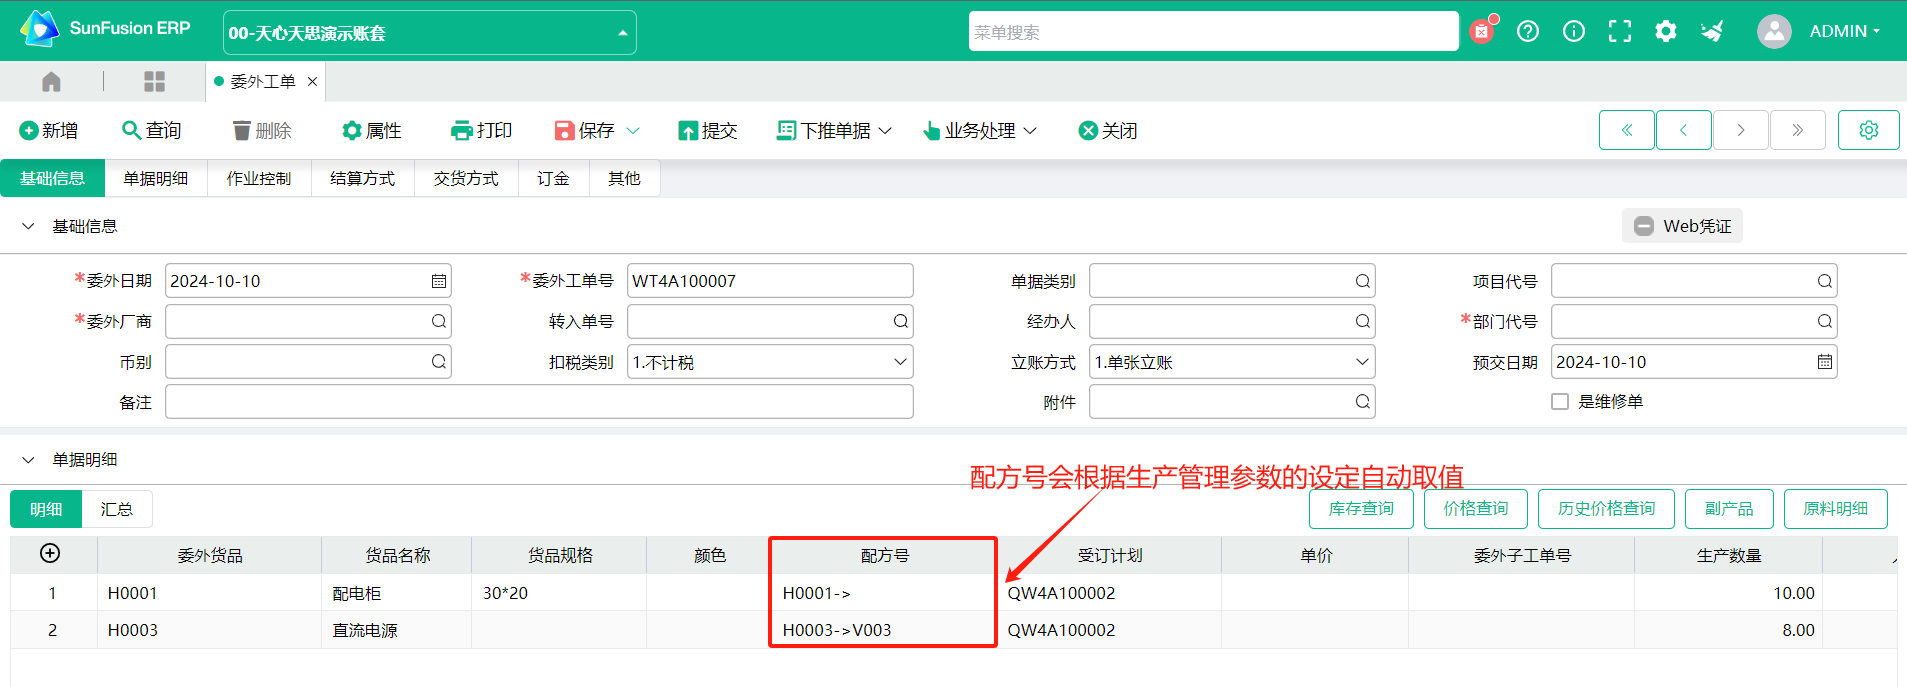Screen dimensions: 1907x687
Task: Check the 是维修单 checkbox
Action: [x=1559, y=402]
